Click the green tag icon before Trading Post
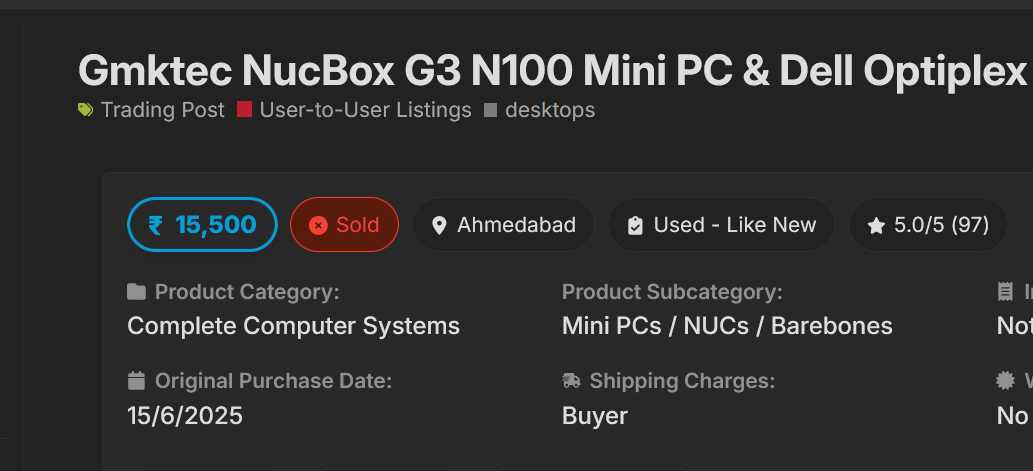This screenshot has width=1033, height=471. (x=86, y=110)
